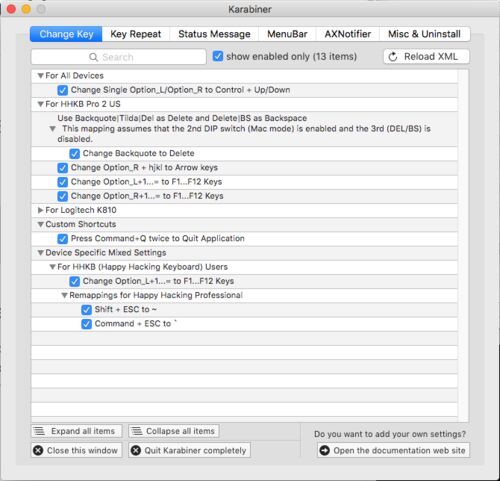Image resolution: width=500 pixels, height=481 pixels.
Task: Click Expand all items button
Action: click(x=77, y=431)
